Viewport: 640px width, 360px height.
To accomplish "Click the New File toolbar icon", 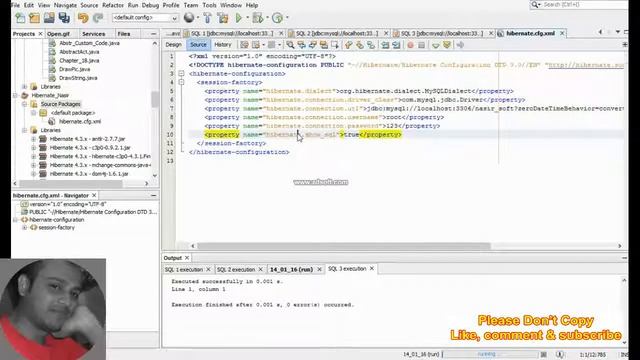I will click(x=20, y=18).
